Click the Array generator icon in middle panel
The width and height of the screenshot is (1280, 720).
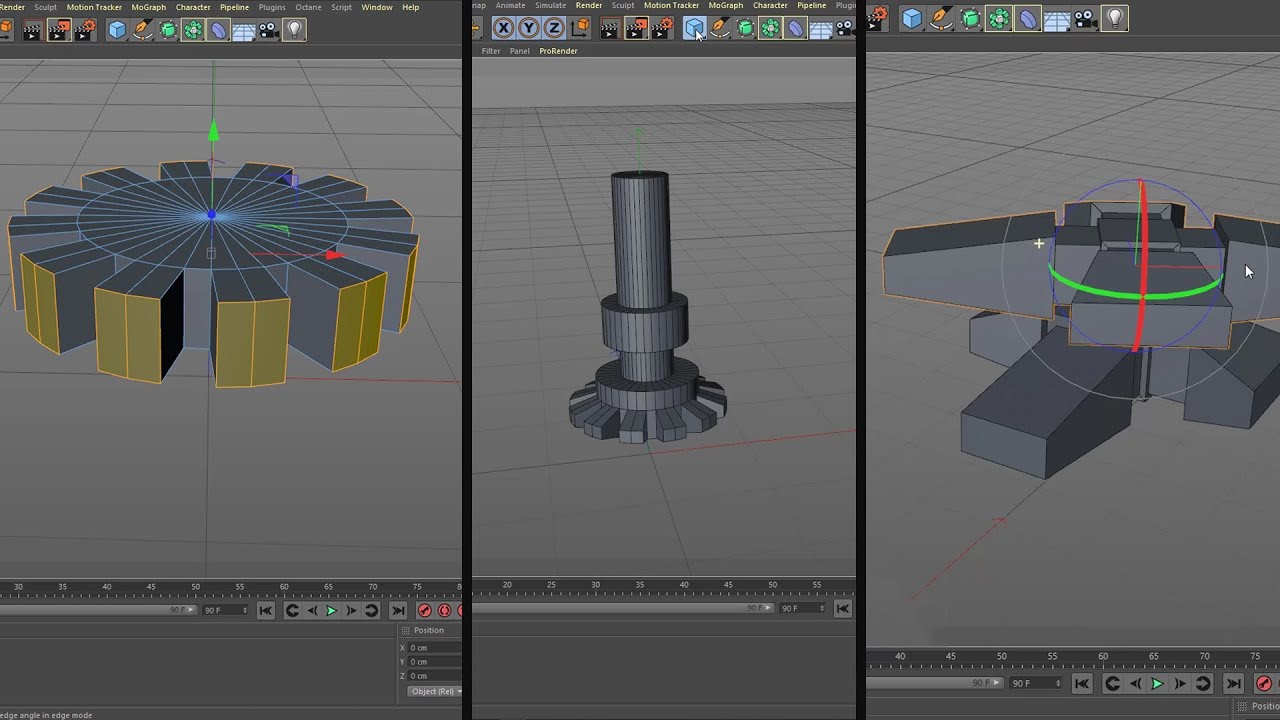[770, 28]
